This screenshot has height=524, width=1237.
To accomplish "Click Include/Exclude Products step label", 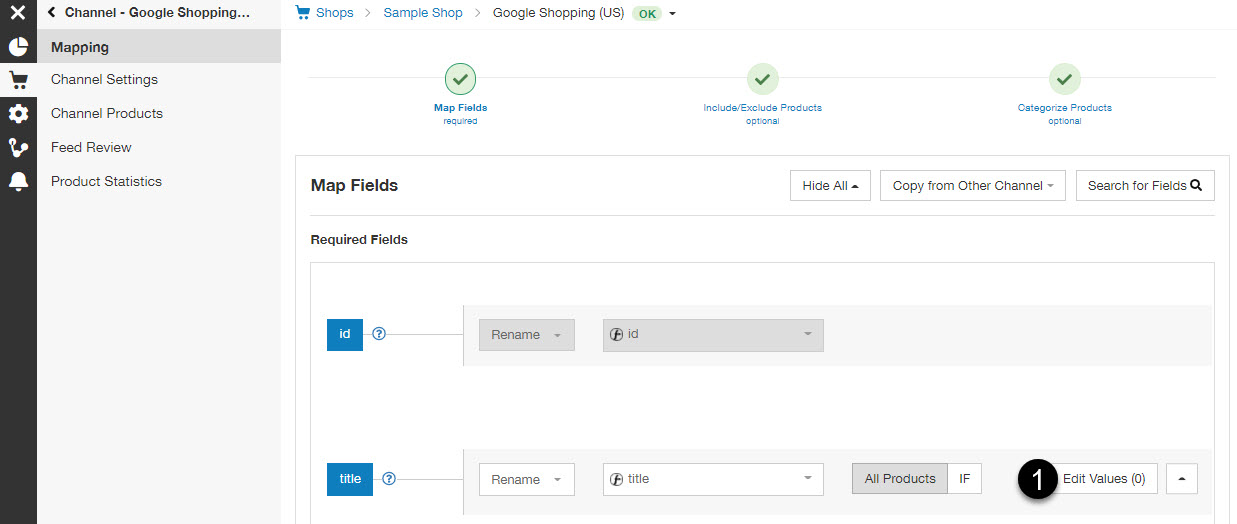I will 762,107.
